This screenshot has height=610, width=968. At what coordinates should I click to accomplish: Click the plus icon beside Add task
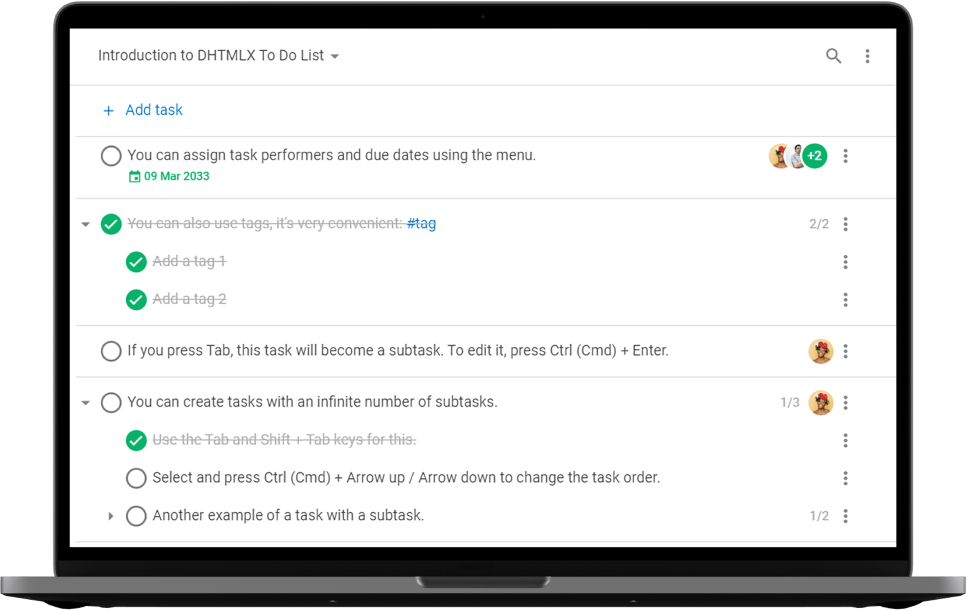(x=109, y=110)
